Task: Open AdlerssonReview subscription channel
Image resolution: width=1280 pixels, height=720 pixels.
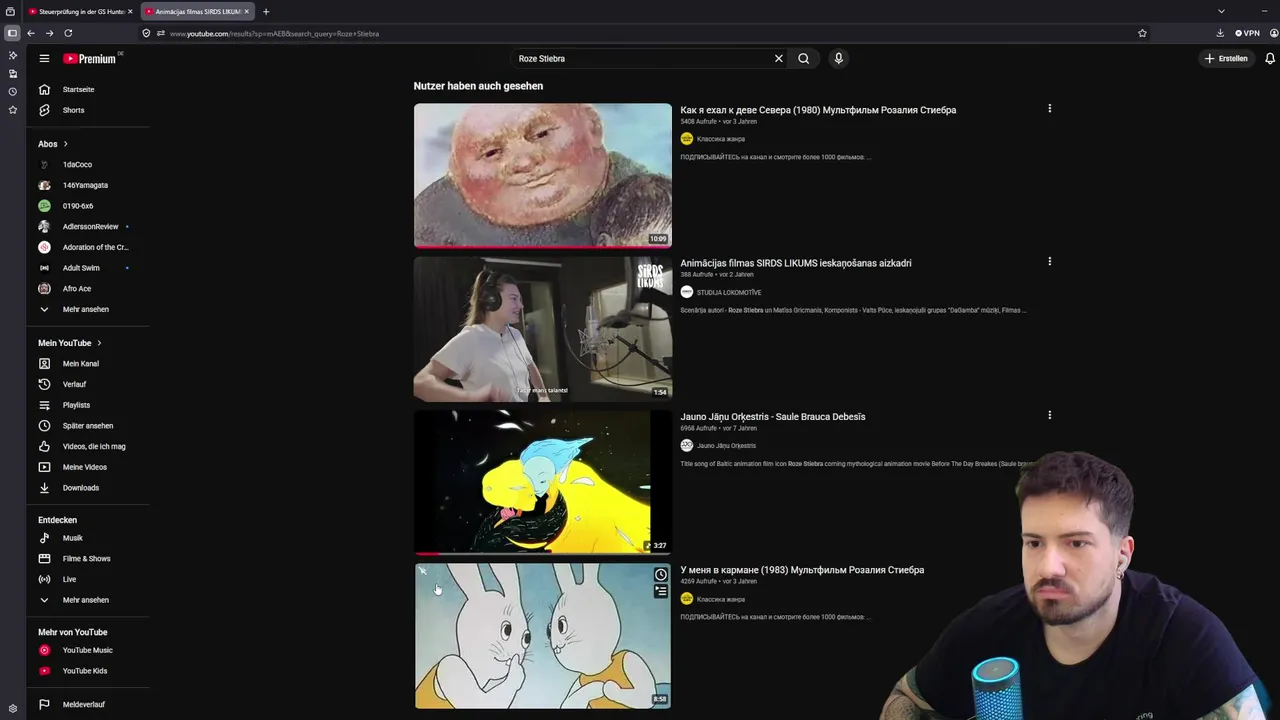Action: click(x=88, y=226)
